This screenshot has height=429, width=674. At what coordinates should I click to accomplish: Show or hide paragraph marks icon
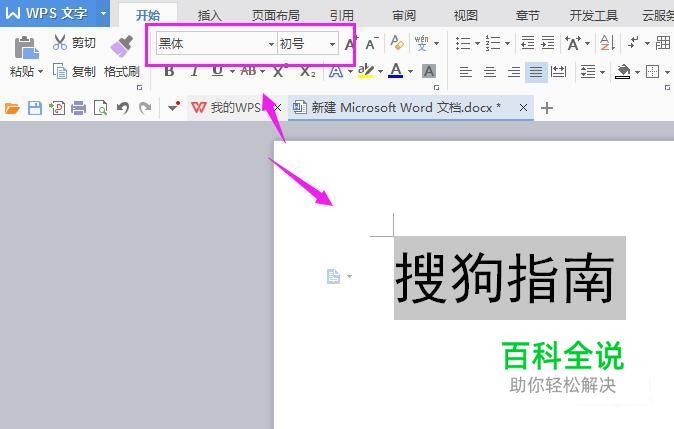pos(633,43)
